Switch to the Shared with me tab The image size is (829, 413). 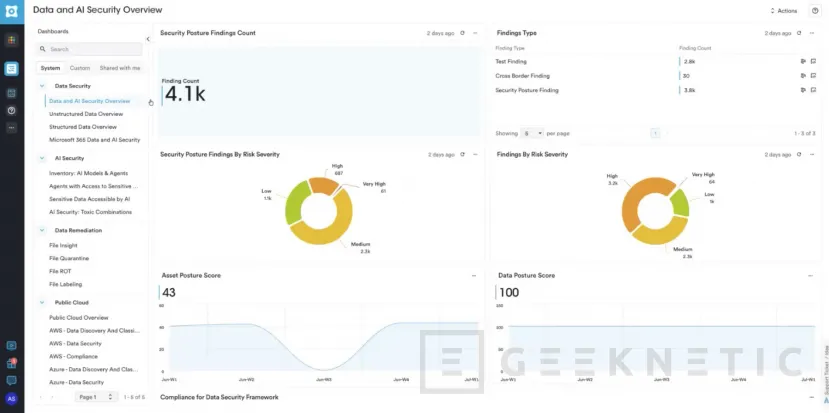(120, 68)
